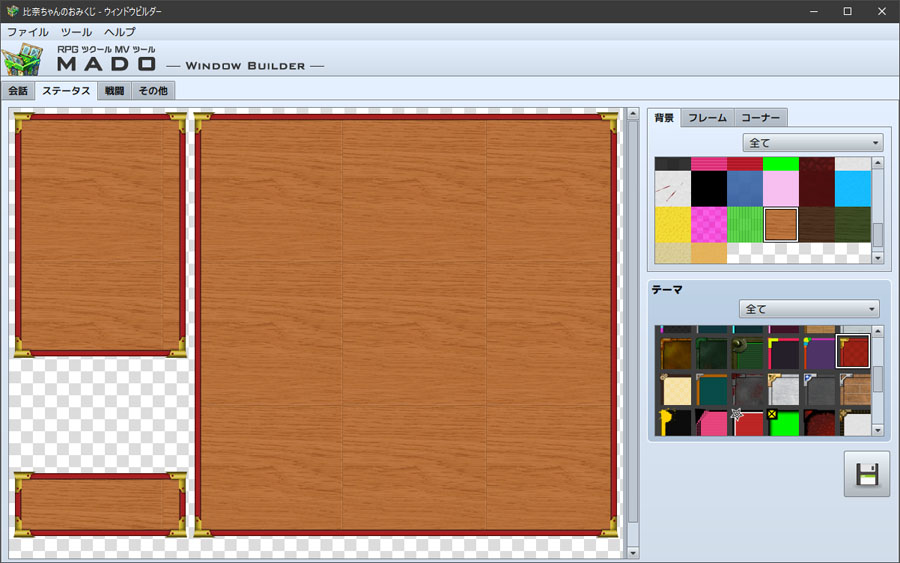Choose the bright green solid background swatch
This screenshot has height=563, width=900.
[x=781, y=164]
